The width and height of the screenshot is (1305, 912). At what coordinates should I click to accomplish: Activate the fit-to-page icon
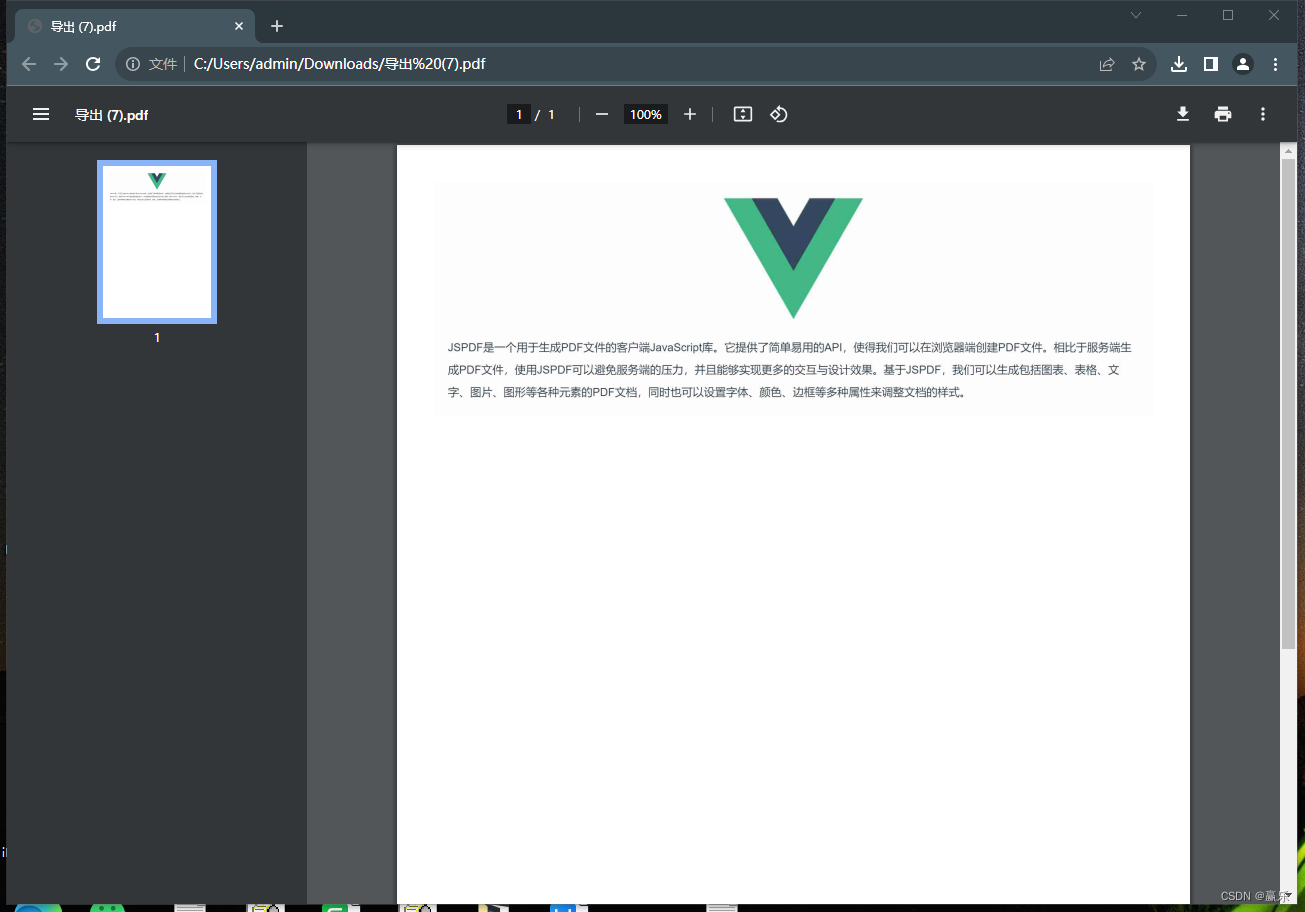coord(742,114)
